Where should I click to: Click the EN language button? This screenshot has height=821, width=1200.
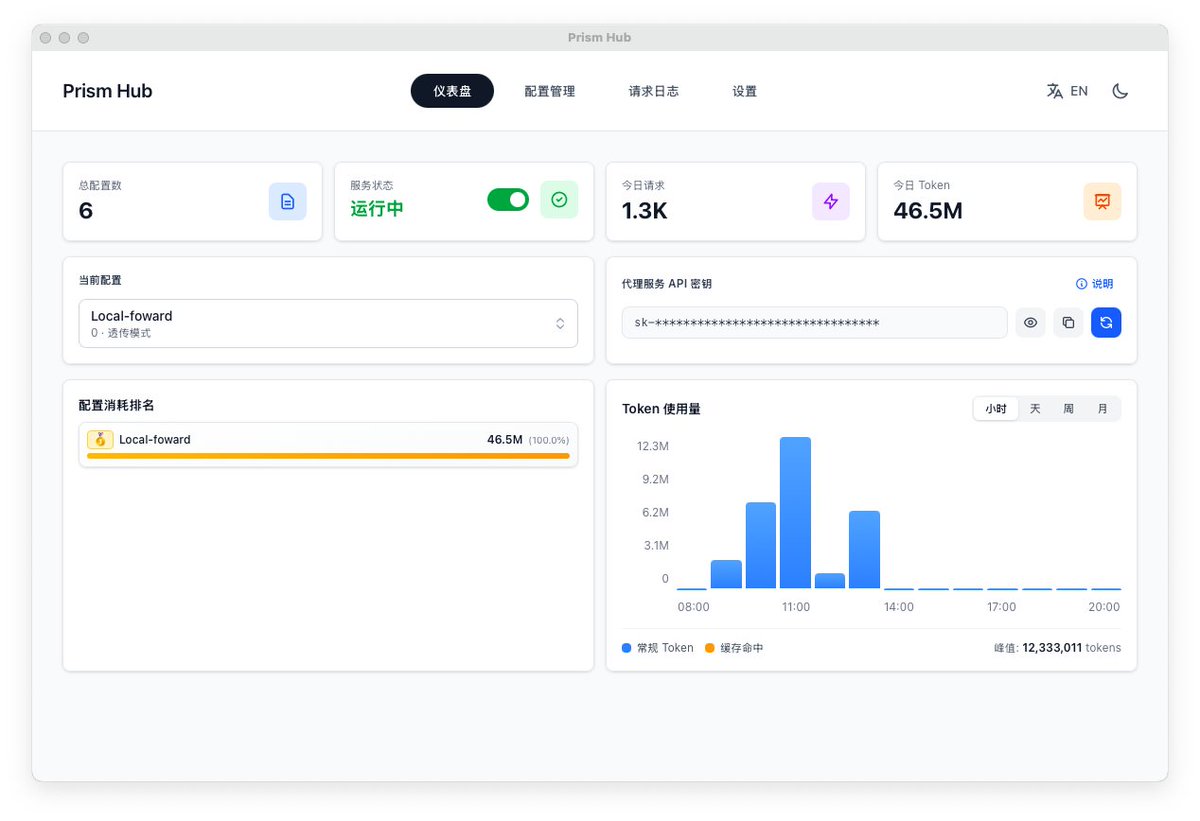click(1079, 91)
